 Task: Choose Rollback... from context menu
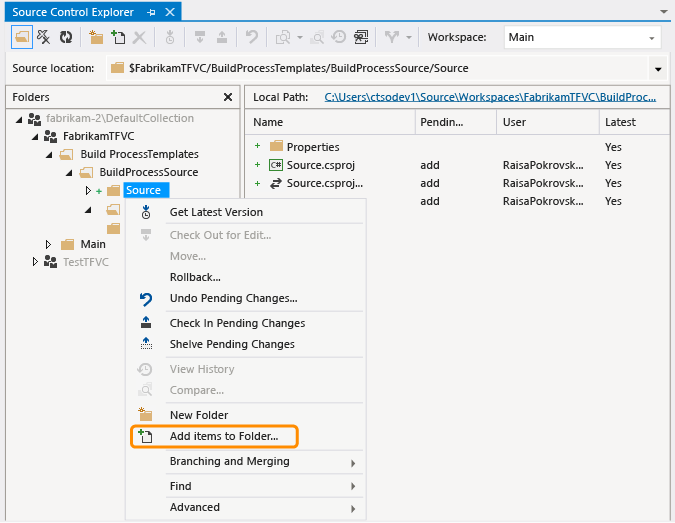pyautogui.click(x=245, y=277)
